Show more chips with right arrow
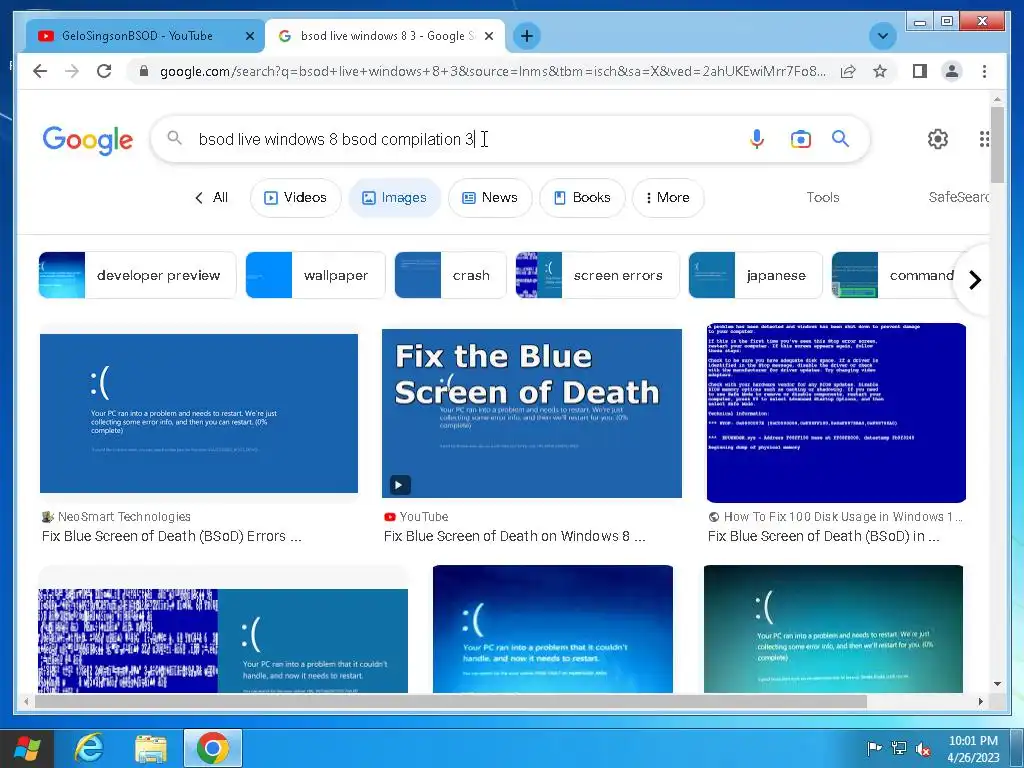 click(x=975, y=280)
